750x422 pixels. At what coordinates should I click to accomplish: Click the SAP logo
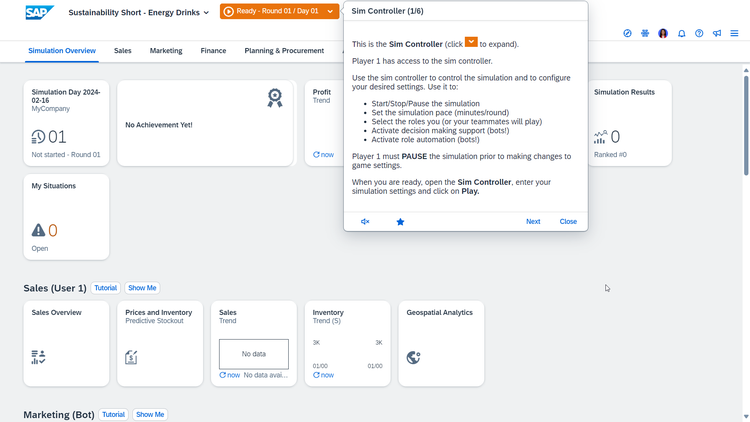coord(39,12)
